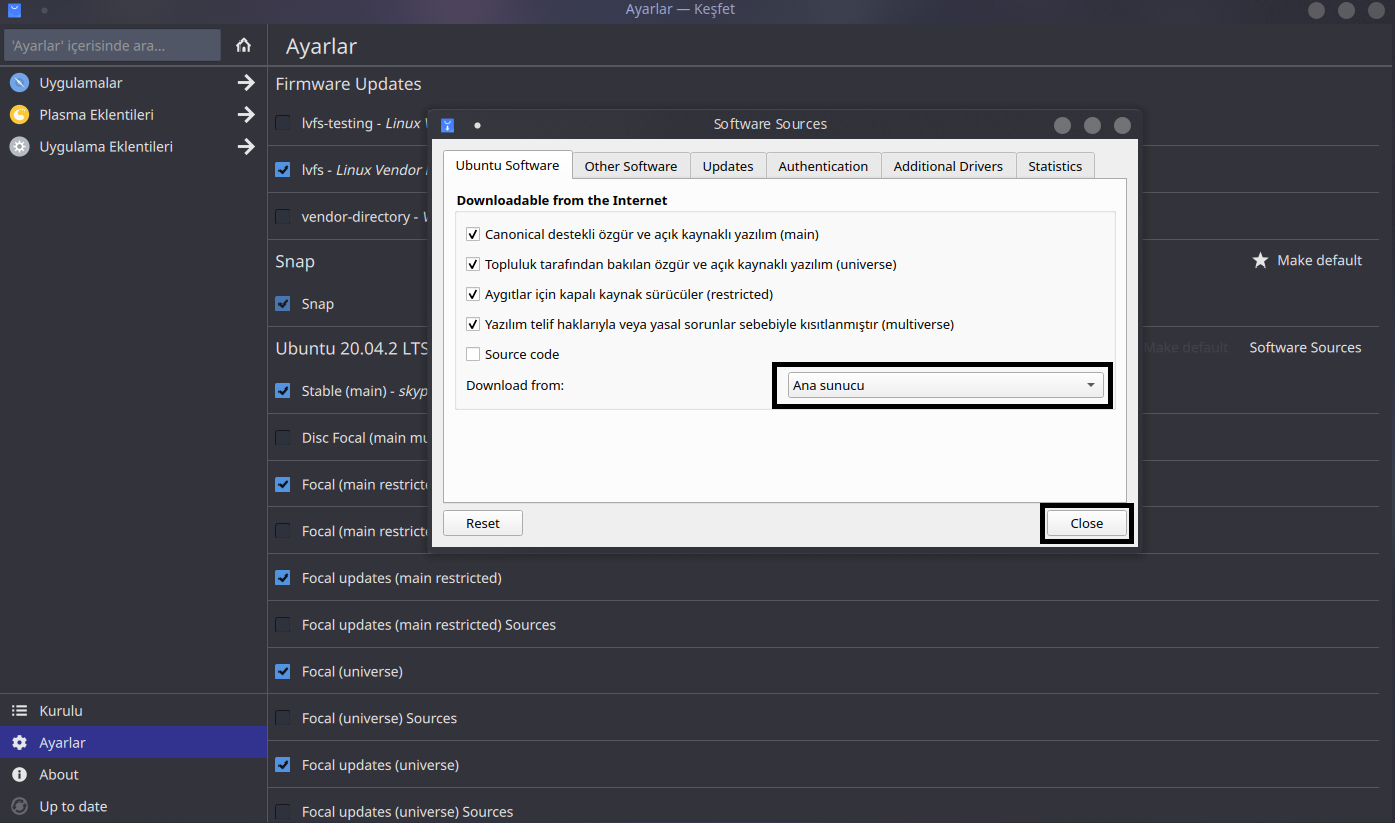Click Software Sources button in Ubuntu section

pos(1305,347)
